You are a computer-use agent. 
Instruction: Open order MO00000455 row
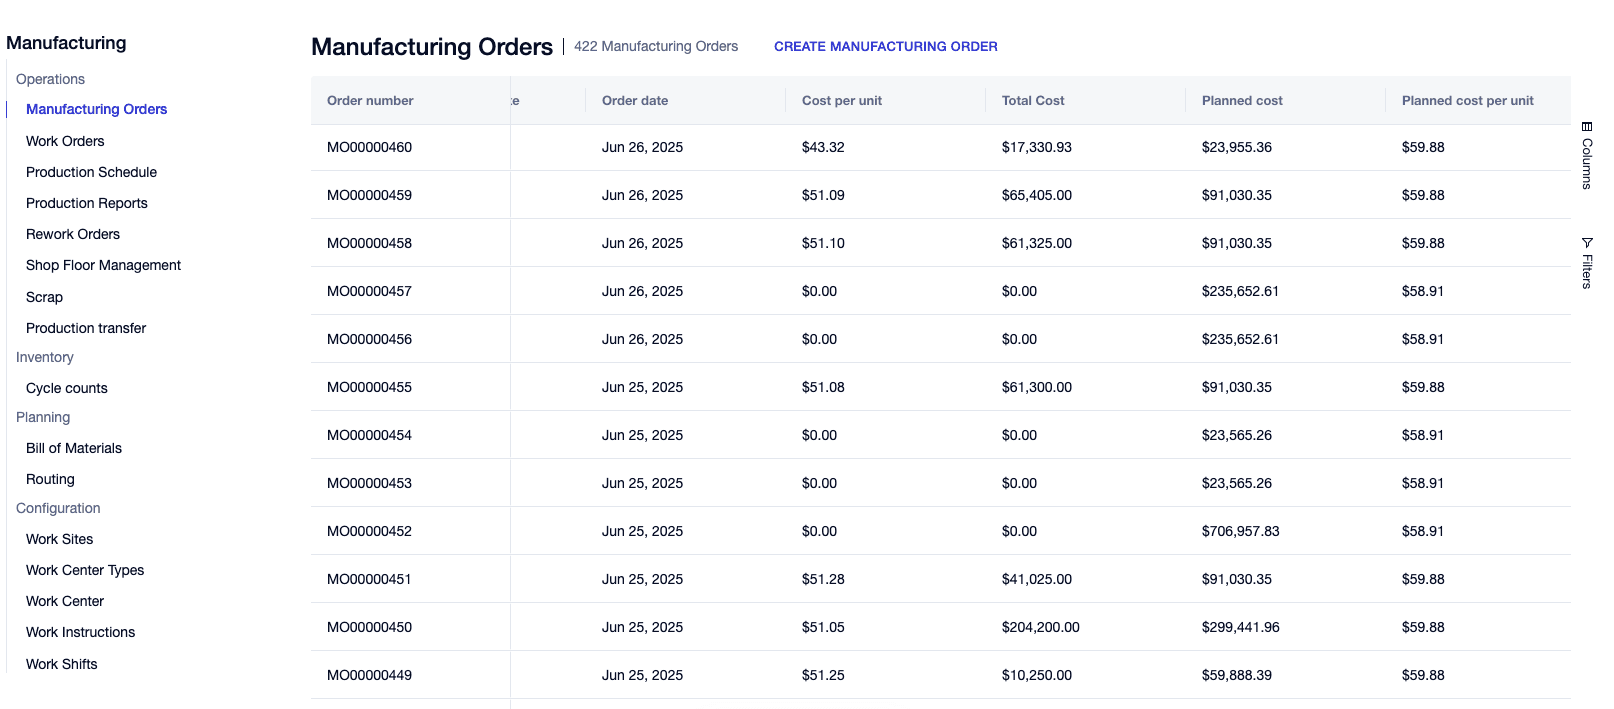pyautogui.click(x=369, y=387)
